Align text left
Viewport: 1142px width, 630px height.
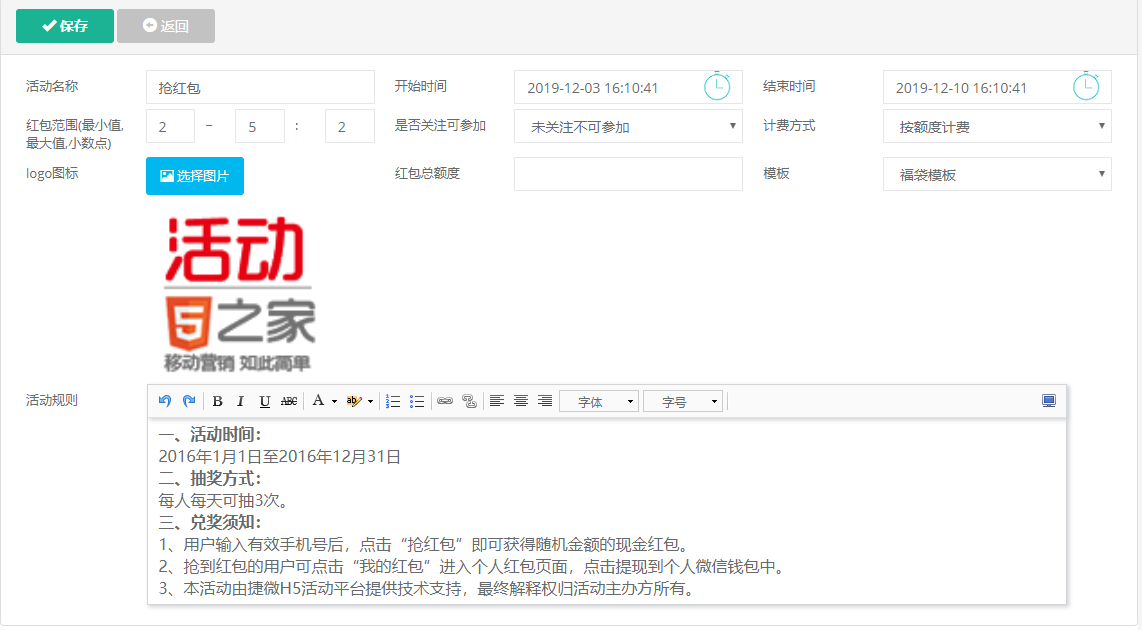coord(497,401)
